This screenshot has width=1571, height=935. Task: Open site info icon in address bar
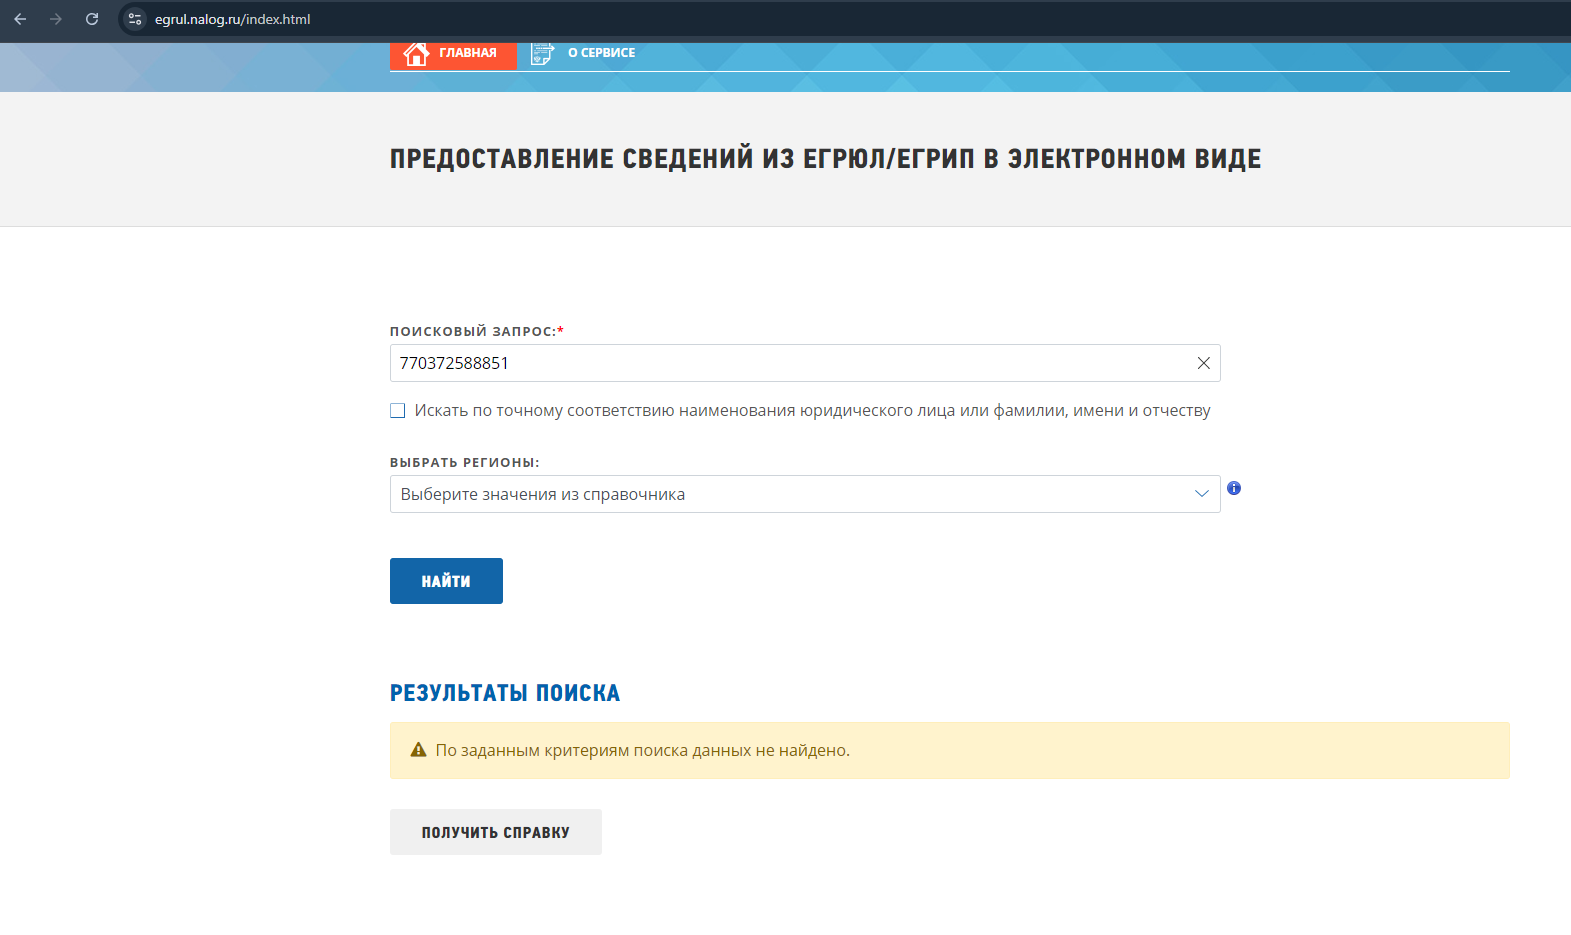pos(135,19)
